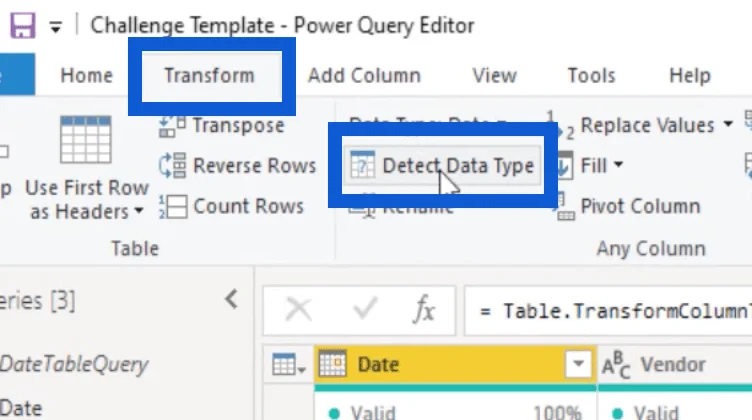Collapse the Queries pane with the chevron

click(x=231, y=300)
